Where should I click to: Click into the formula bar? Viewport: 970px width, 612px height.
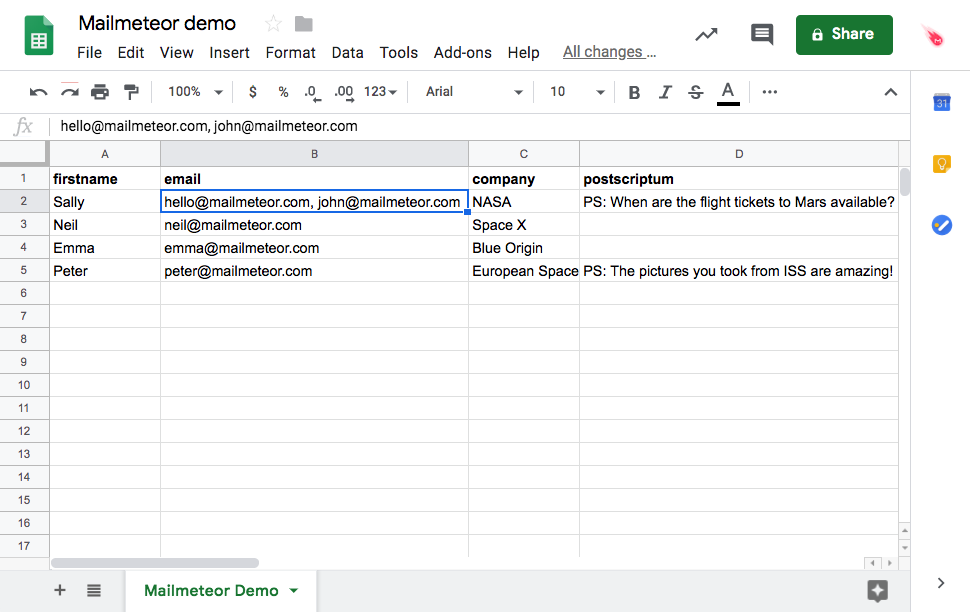coord(479,126)
